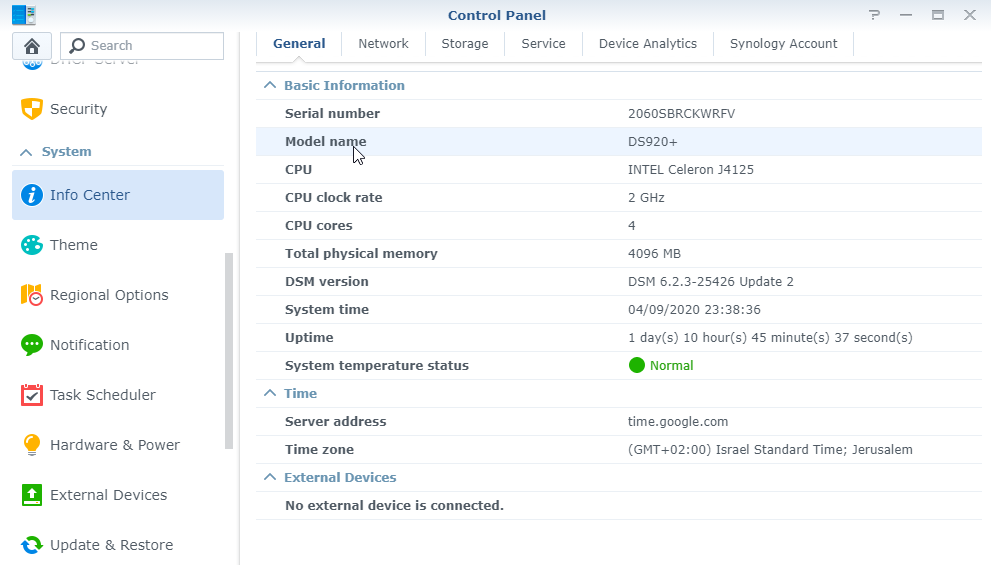Viewport: 991px width, 565px height.
Task: Click the Control Panel help question mark
Action: coord(875,15)
